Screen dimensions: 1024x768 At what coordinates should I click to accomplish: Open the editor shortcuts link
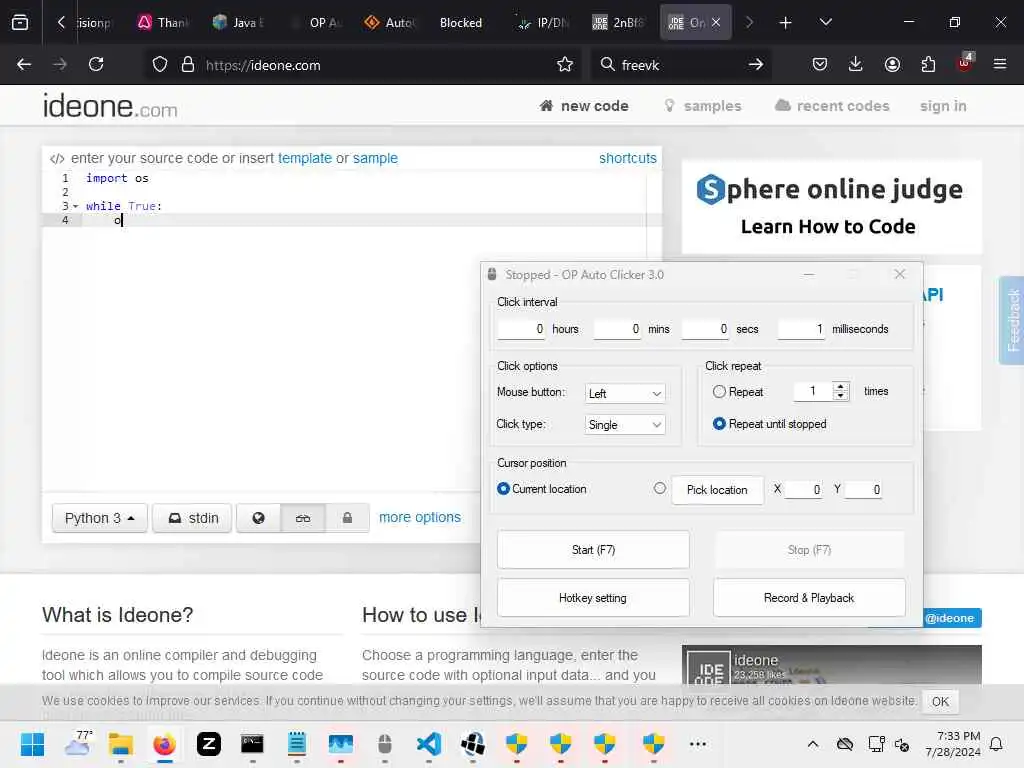tap(628, 158)
